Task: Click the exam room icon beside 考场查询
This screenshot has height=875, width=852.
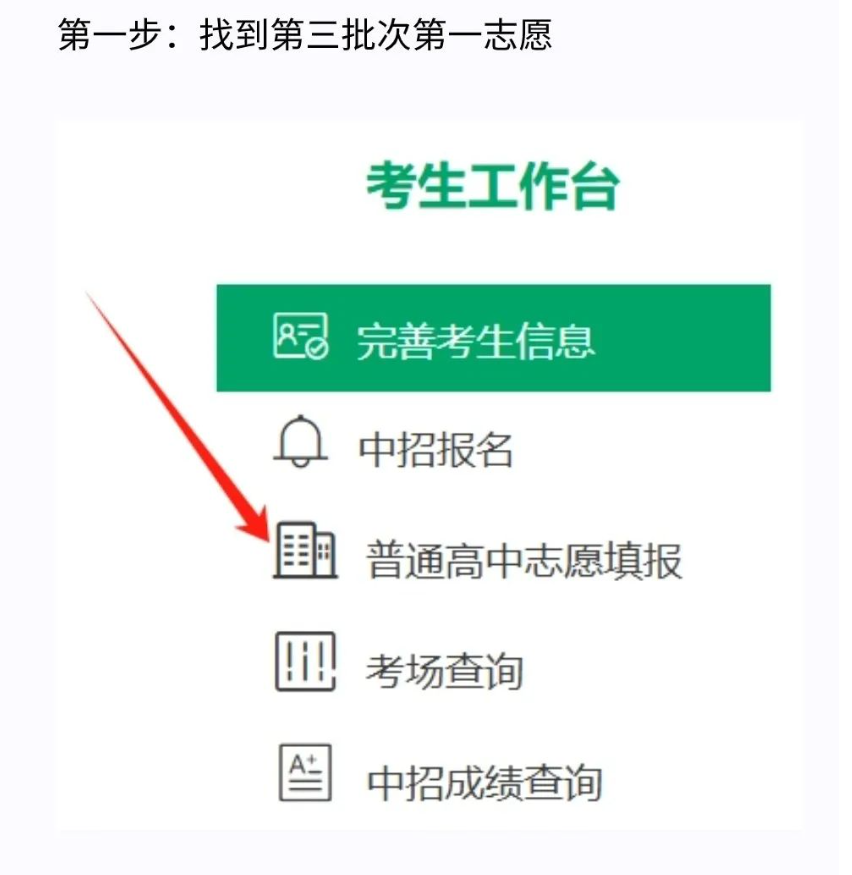Action: pyautogui.click(x=306, y=662)
